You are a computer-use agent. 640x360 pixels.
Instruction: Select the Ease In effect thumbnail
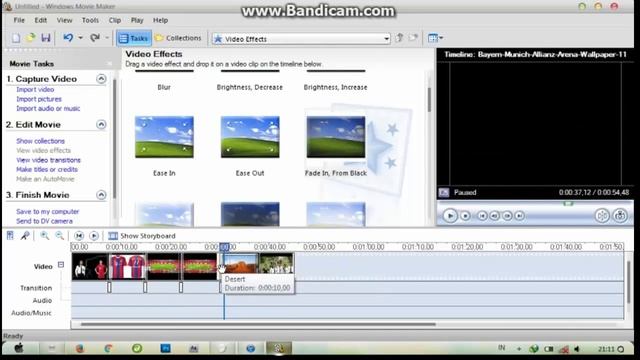coord(164,137)
